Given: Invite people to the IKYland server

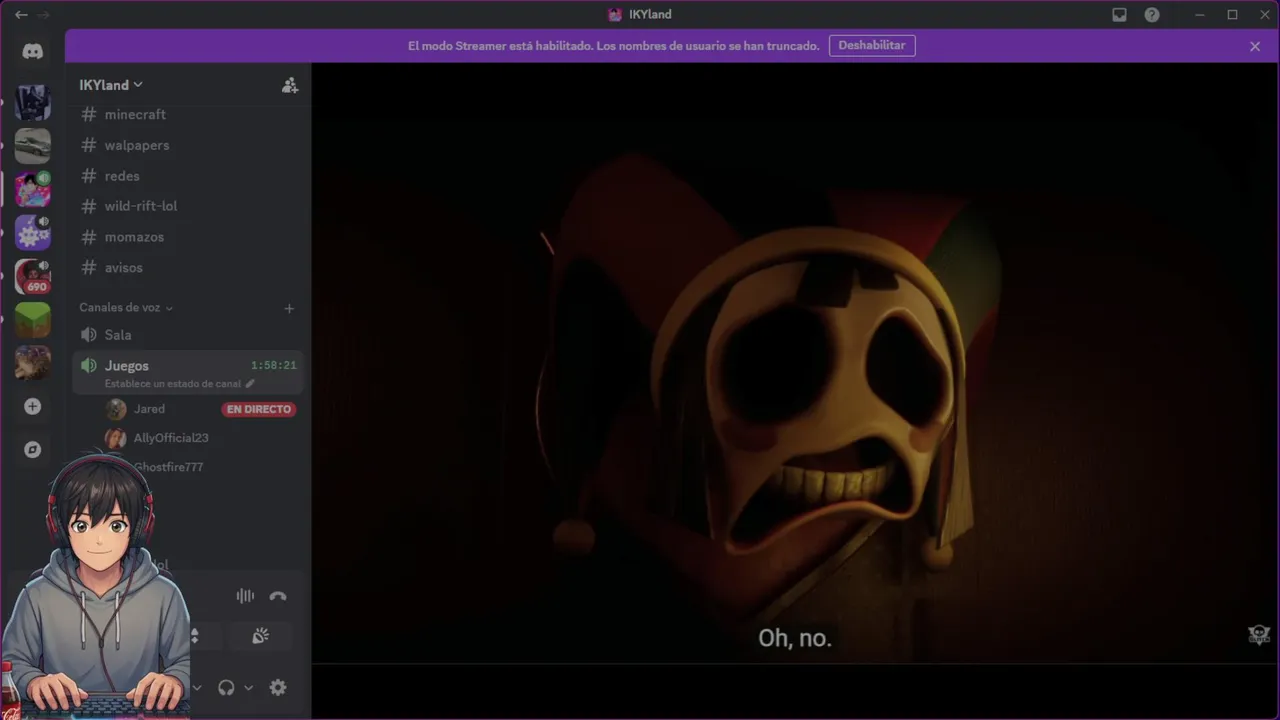Looking at the screenshot, I should click(290, 85).
